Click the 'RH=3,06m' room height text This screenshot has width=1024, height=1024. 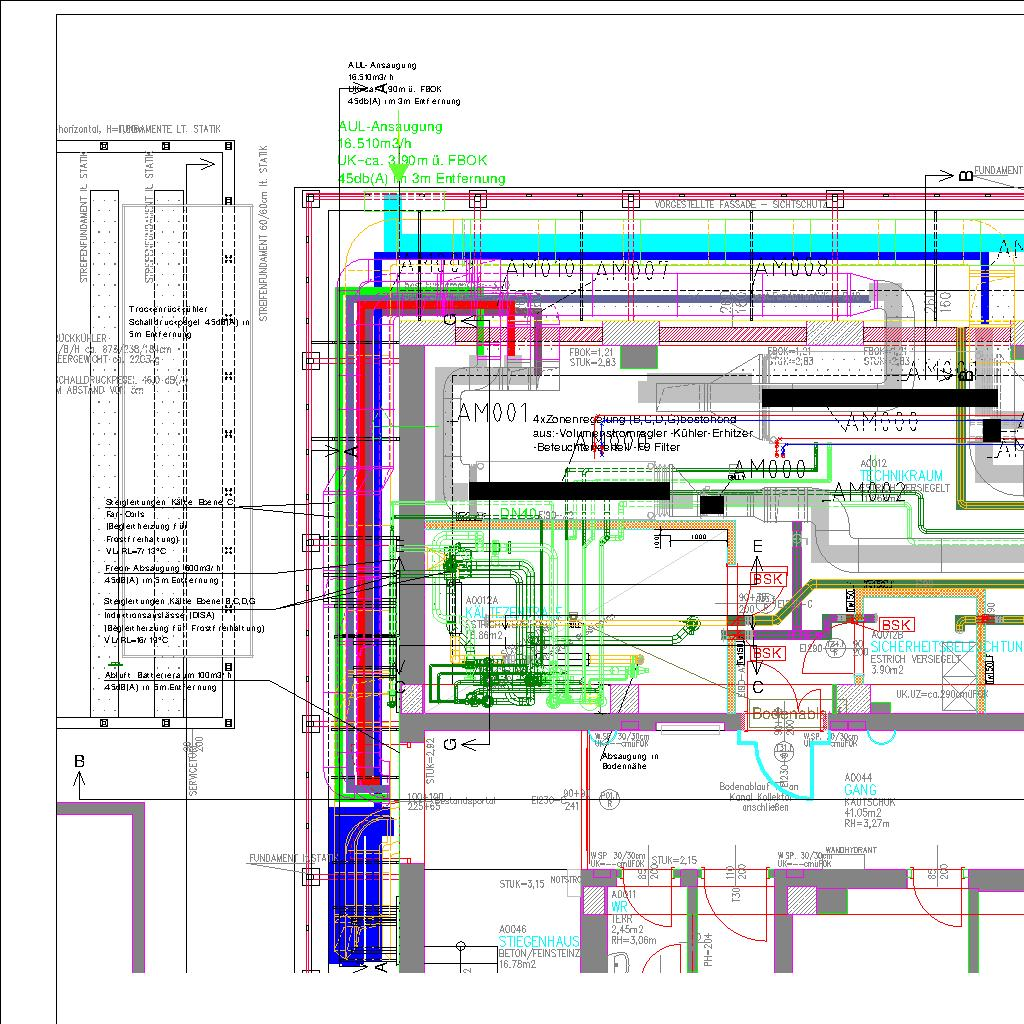633,940
